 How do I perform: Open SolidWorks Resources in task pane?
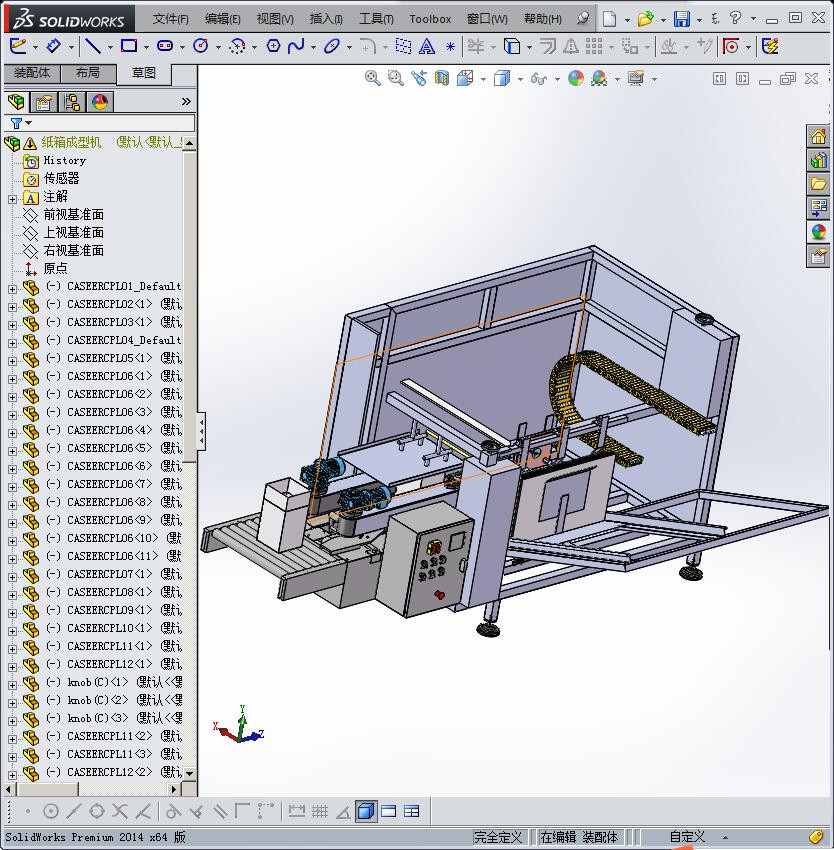pyautogui.click(x=818, y=136)
